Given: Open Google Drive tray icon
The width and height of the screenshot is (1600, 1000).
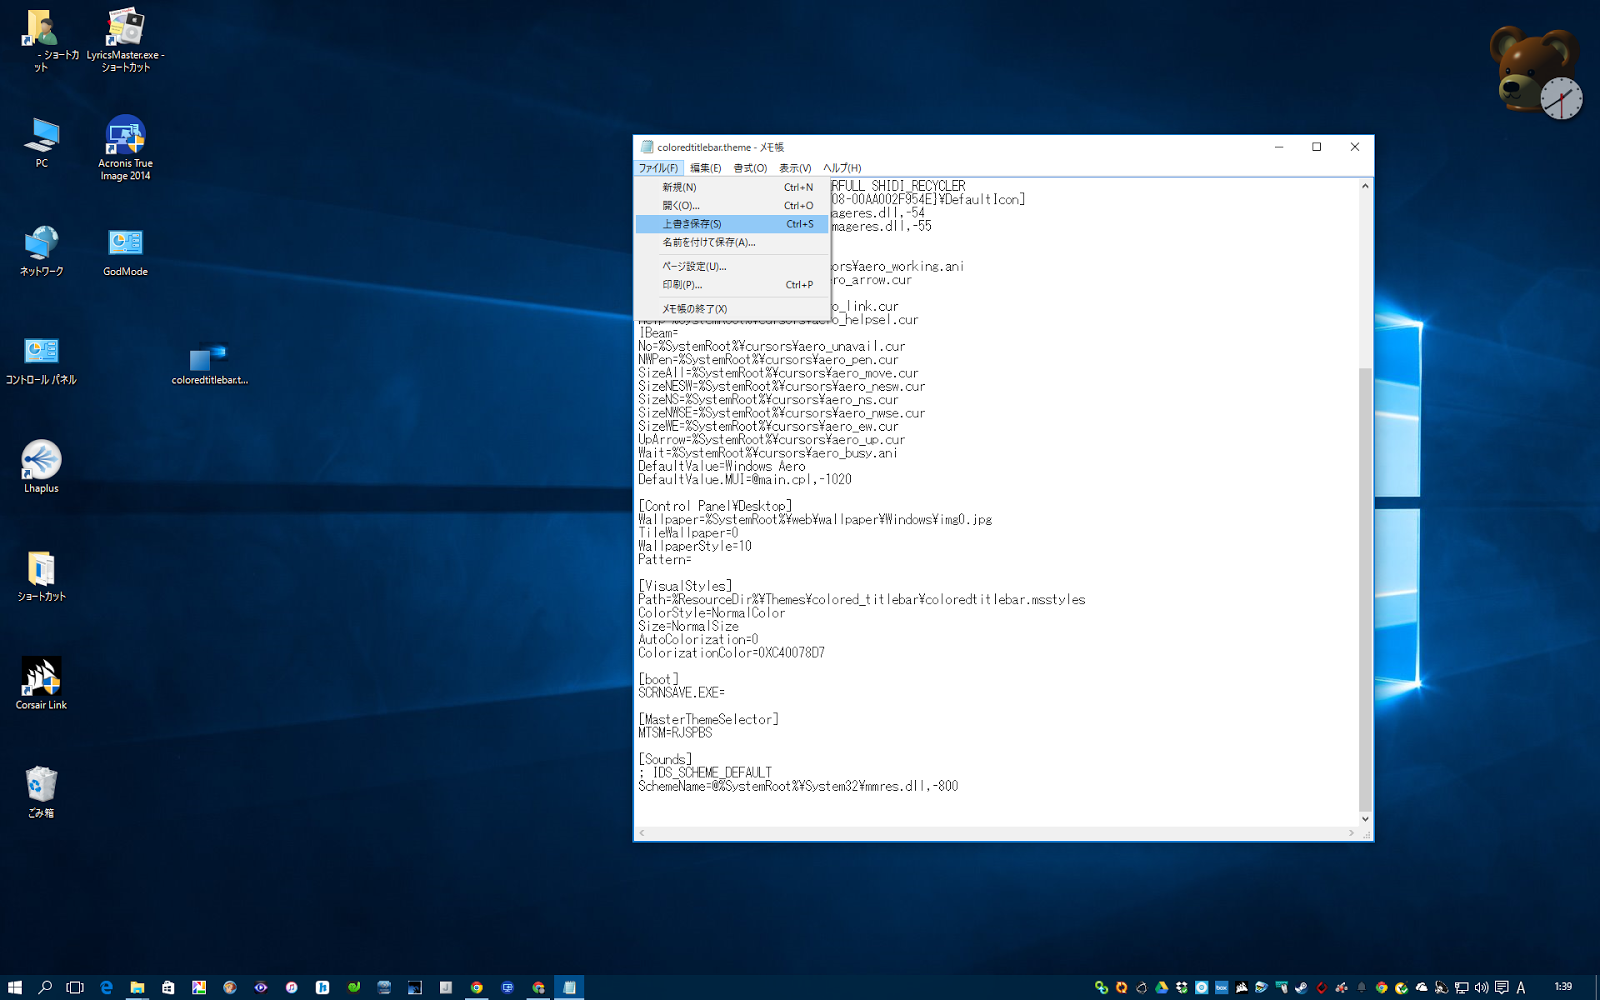Looking at the screenshot, I should (1162, 987).
